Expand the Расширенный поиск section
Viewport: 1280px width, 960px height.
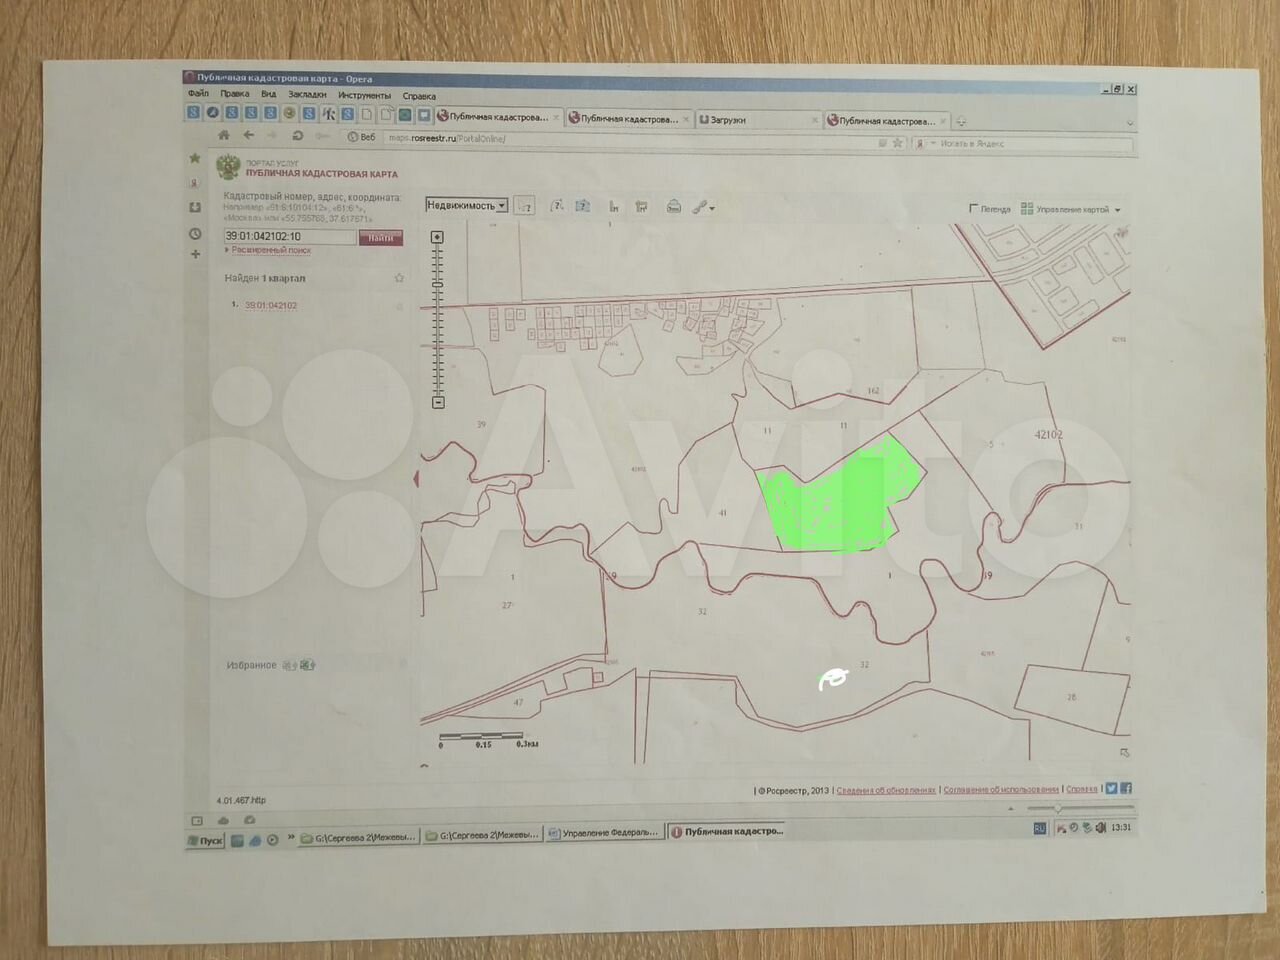(x=270, y=250)
